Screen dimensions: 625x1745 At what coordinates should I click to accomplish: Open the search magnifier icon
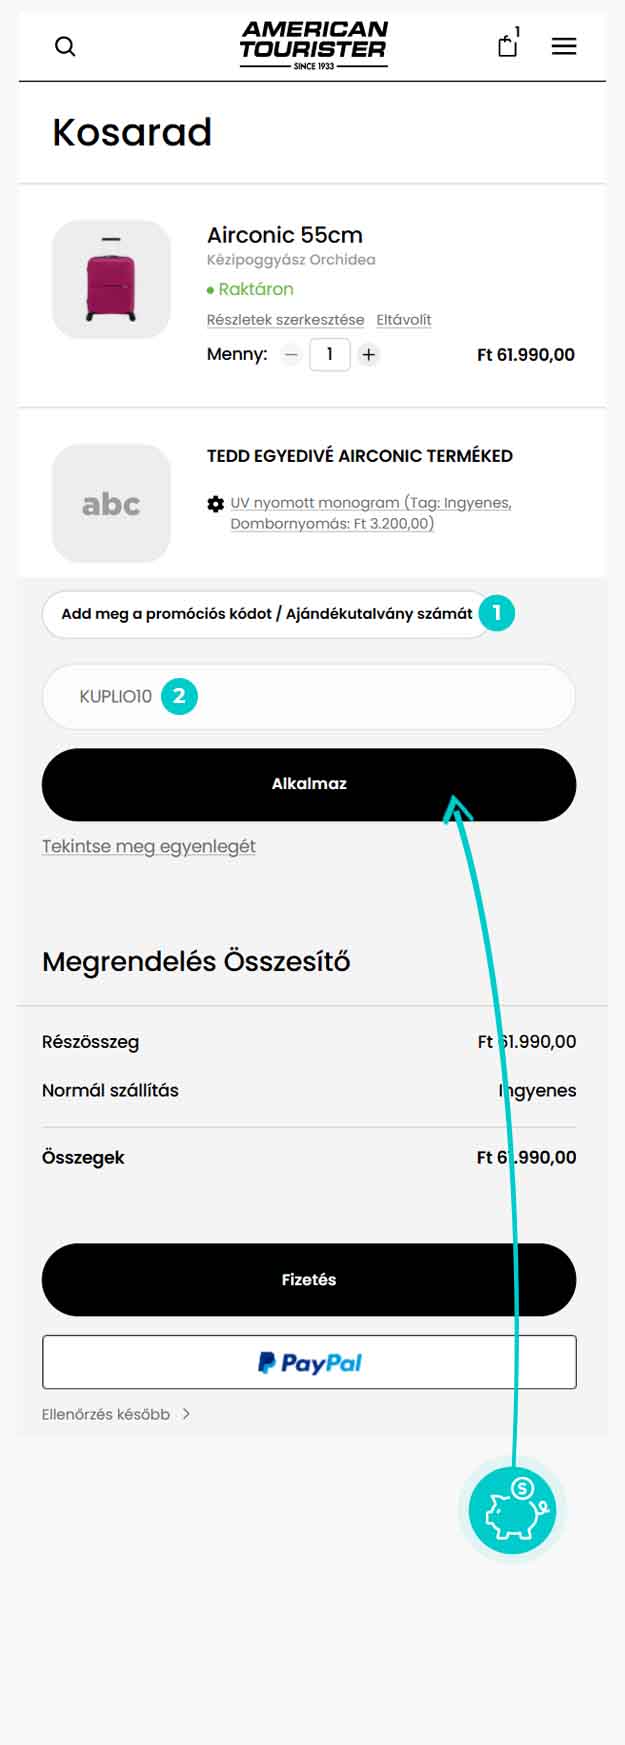coord(65,46)
